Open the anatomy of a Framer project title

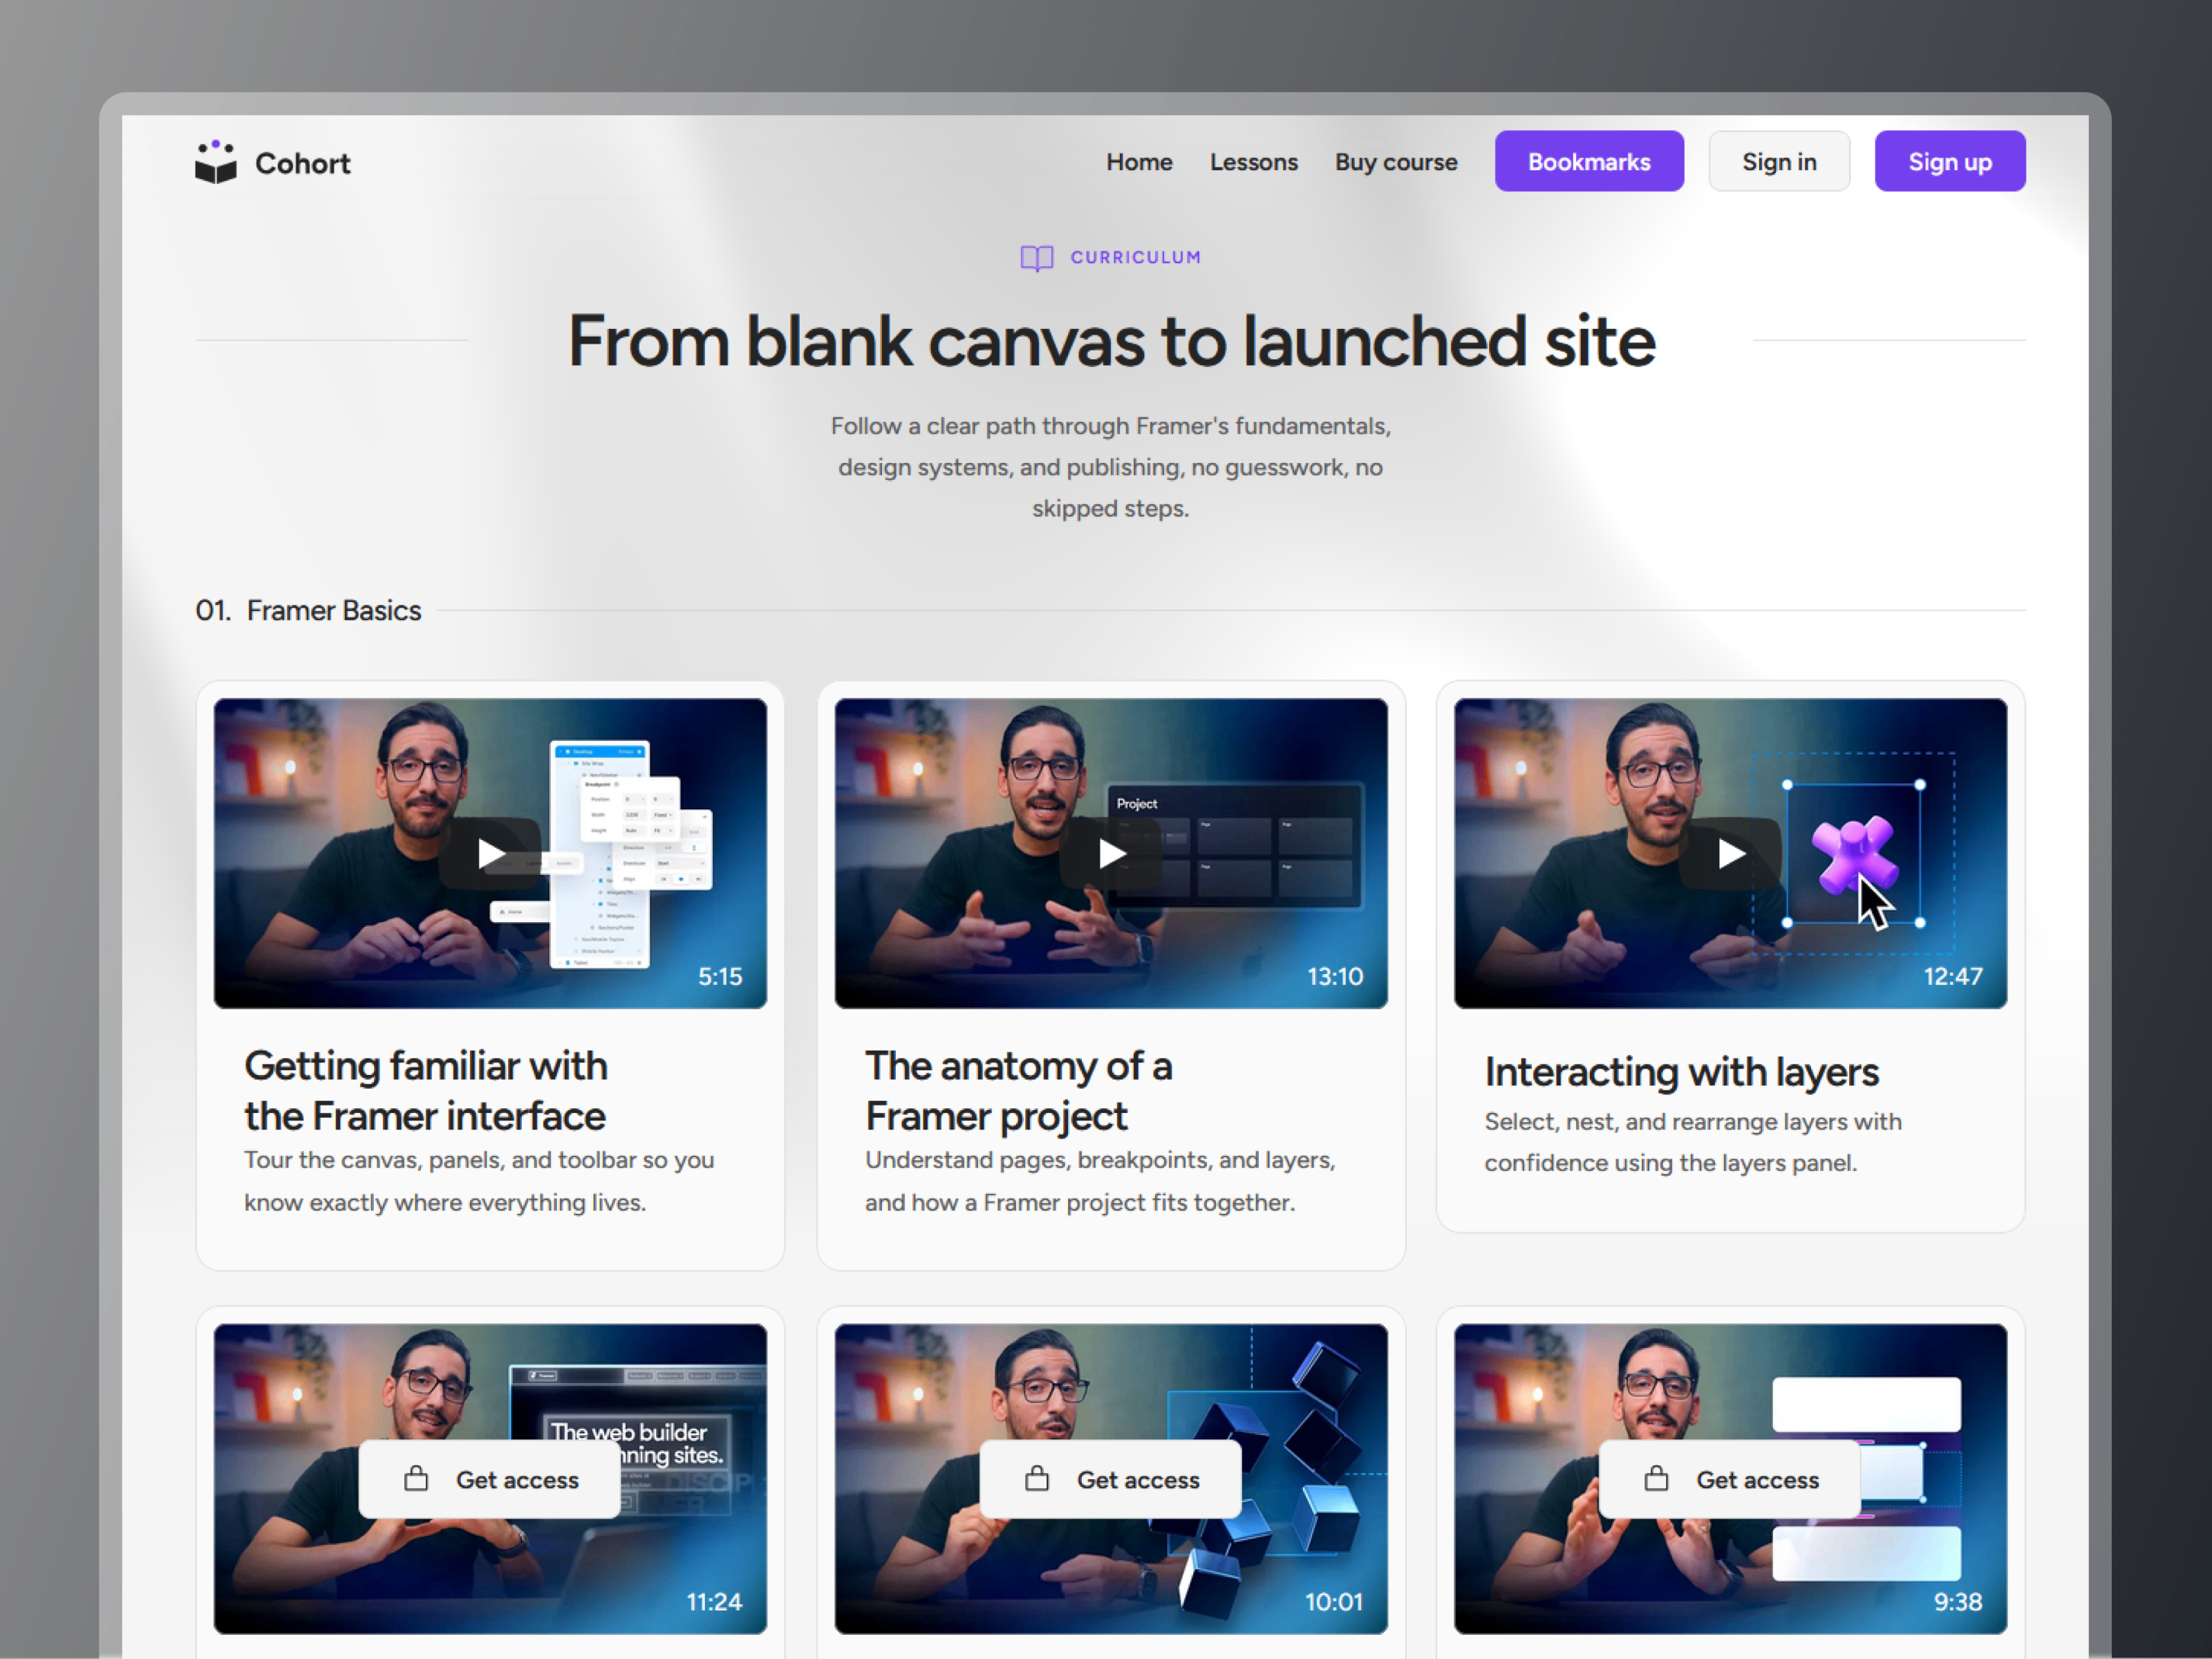pos(1019,1091)
